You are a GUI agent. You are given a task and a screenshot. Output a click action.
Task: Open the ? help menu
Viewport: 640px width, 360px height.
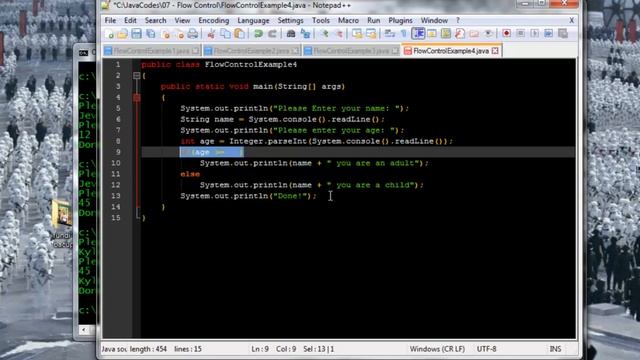(458, 20)
